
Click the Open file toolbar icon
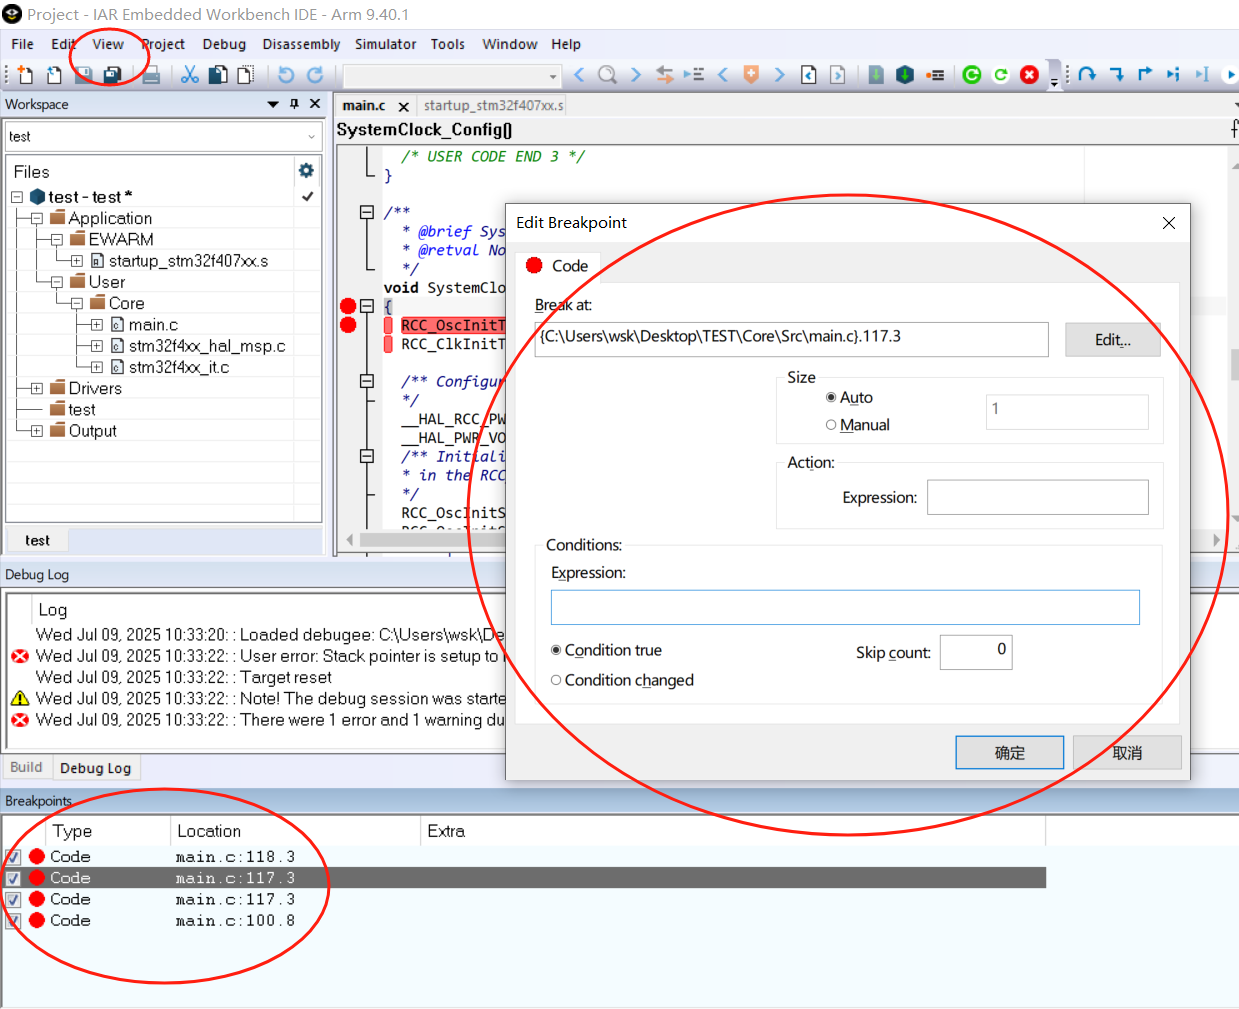54,75
